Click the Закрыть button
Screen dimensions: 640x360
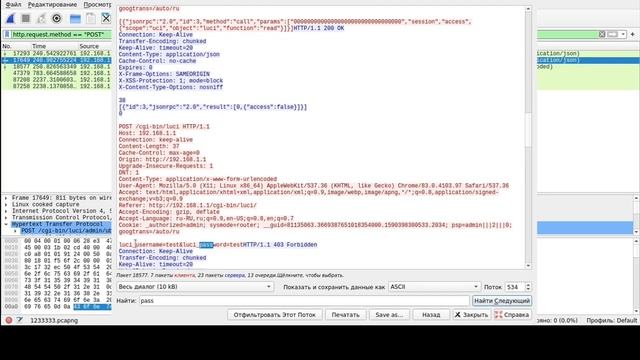click(x=471, y=315)
